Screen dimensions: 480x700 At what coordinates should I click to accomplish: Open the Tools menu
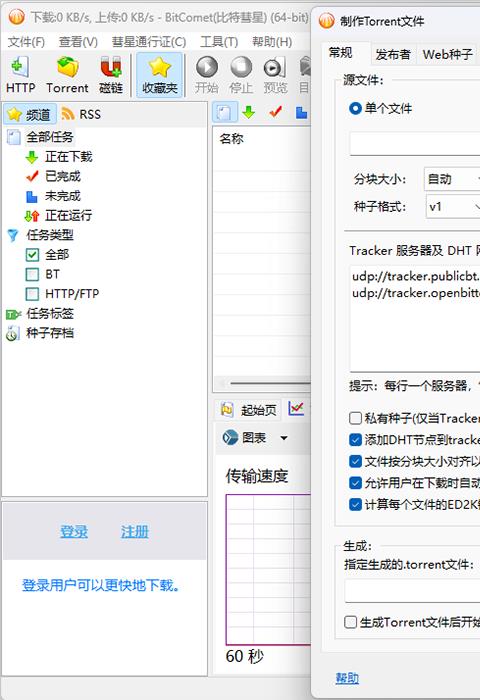coord(219,42)
